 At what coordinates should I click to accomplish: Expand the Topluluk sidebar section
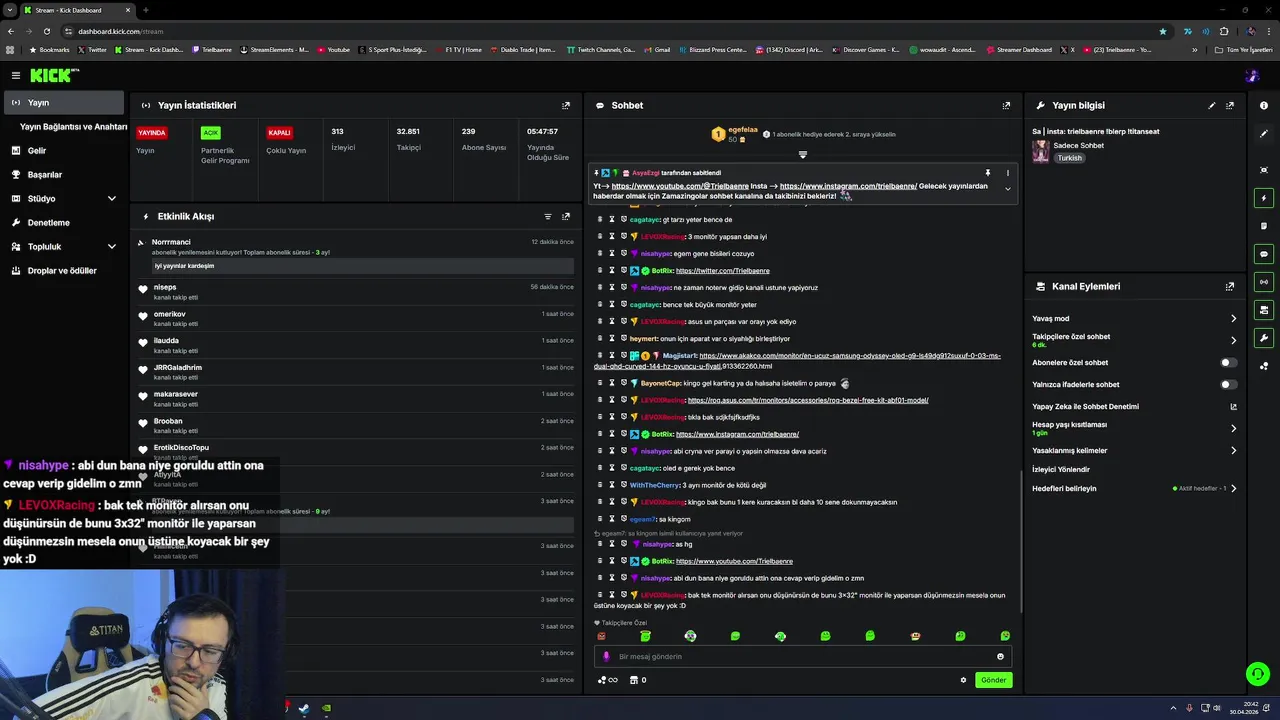111,247
